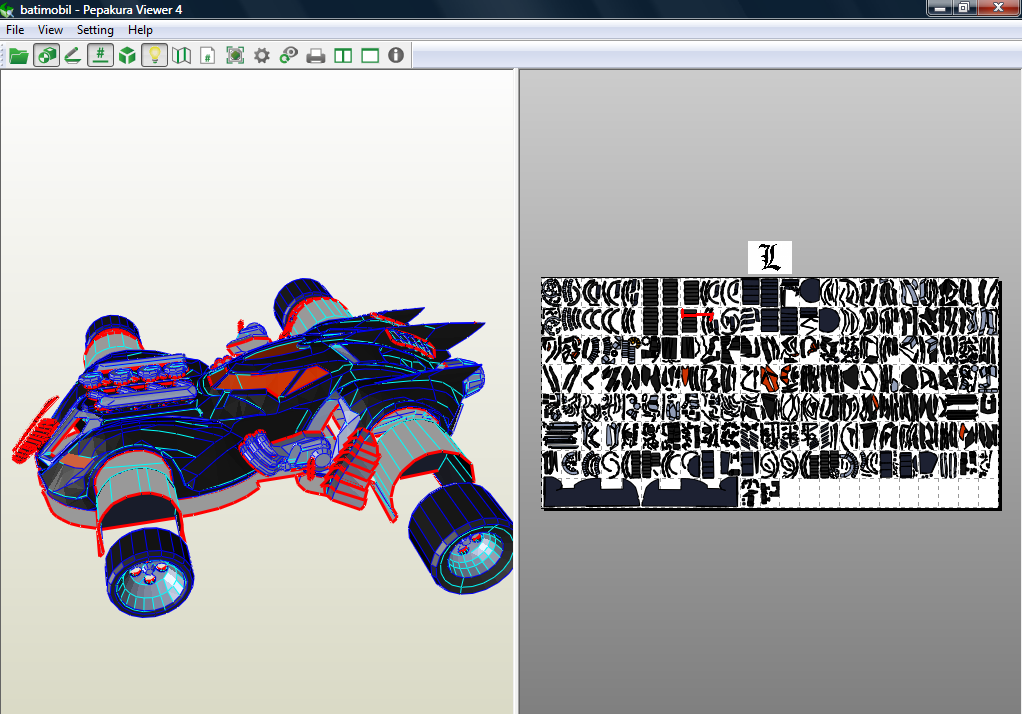Click the green solid cube icon
Image resolution: width=1022 pixels, height=714 pixels.
tap(127, 55)
